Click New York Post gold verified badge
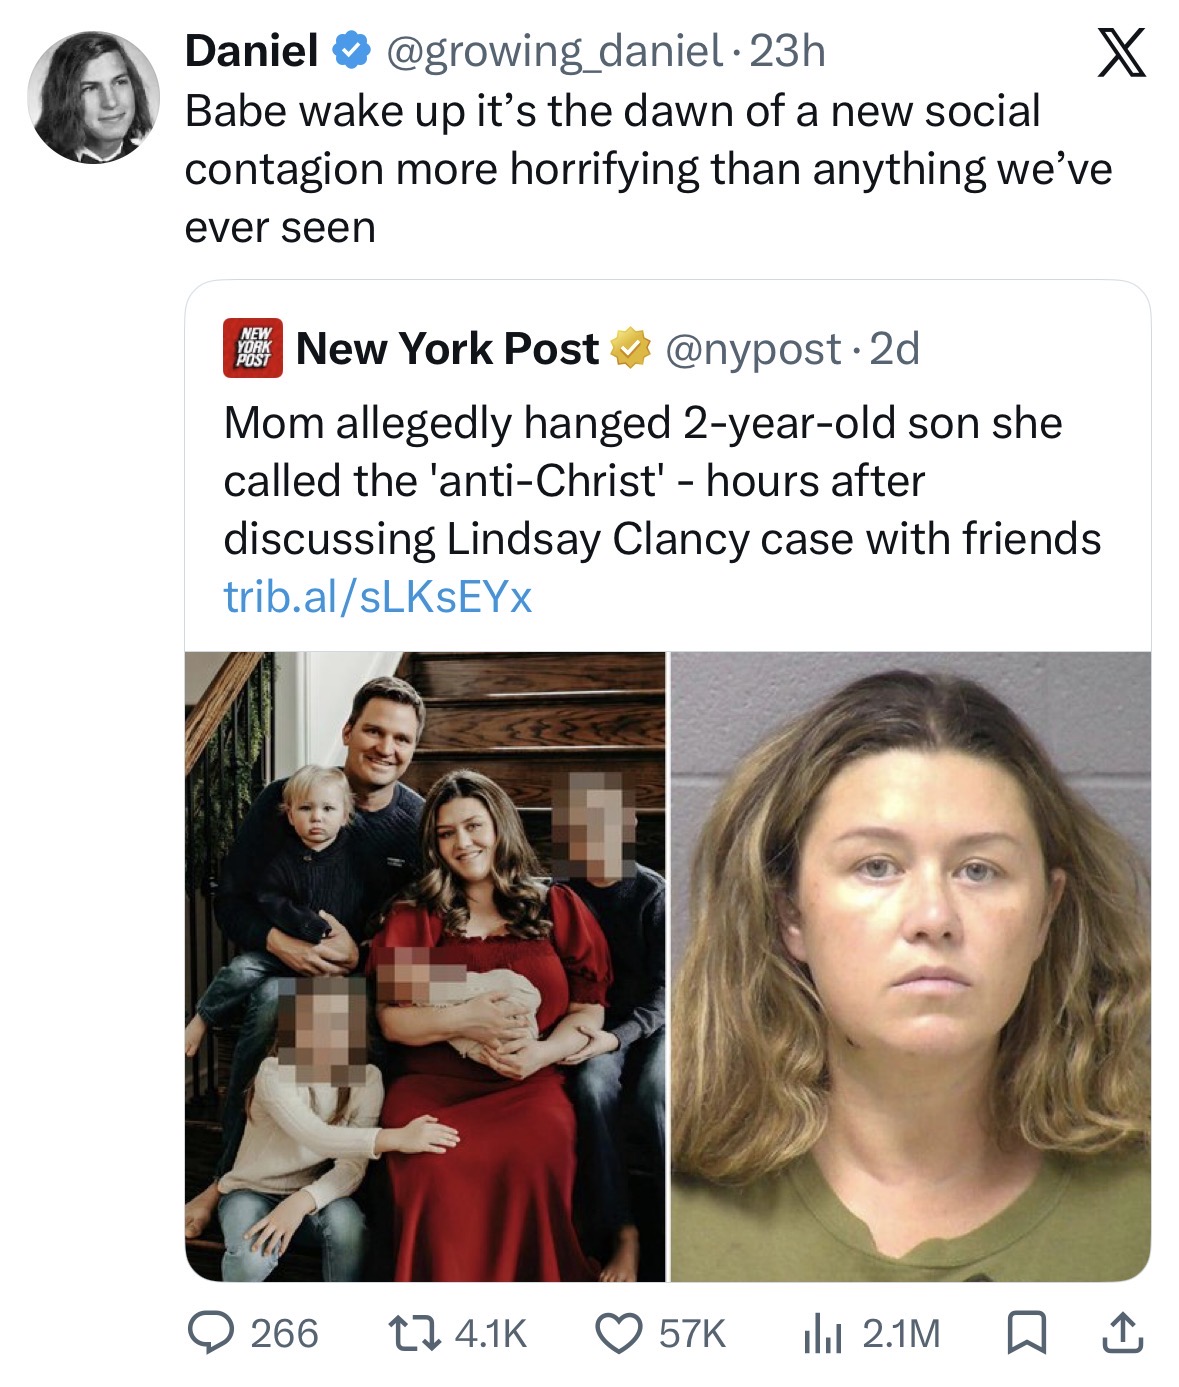The height and width of the screenshot is (1387, 1179). click(x=630, y=349)
